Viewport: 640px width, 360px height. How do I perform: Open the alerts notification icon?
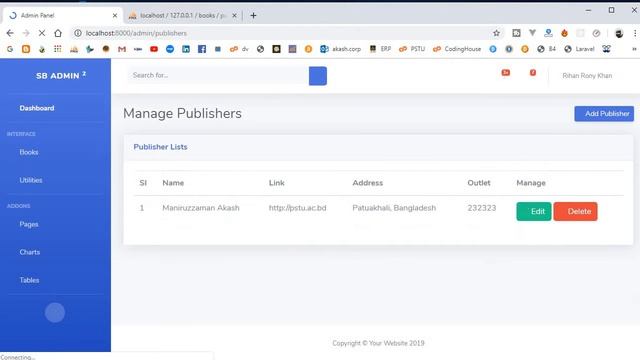(x=506, y=73)
